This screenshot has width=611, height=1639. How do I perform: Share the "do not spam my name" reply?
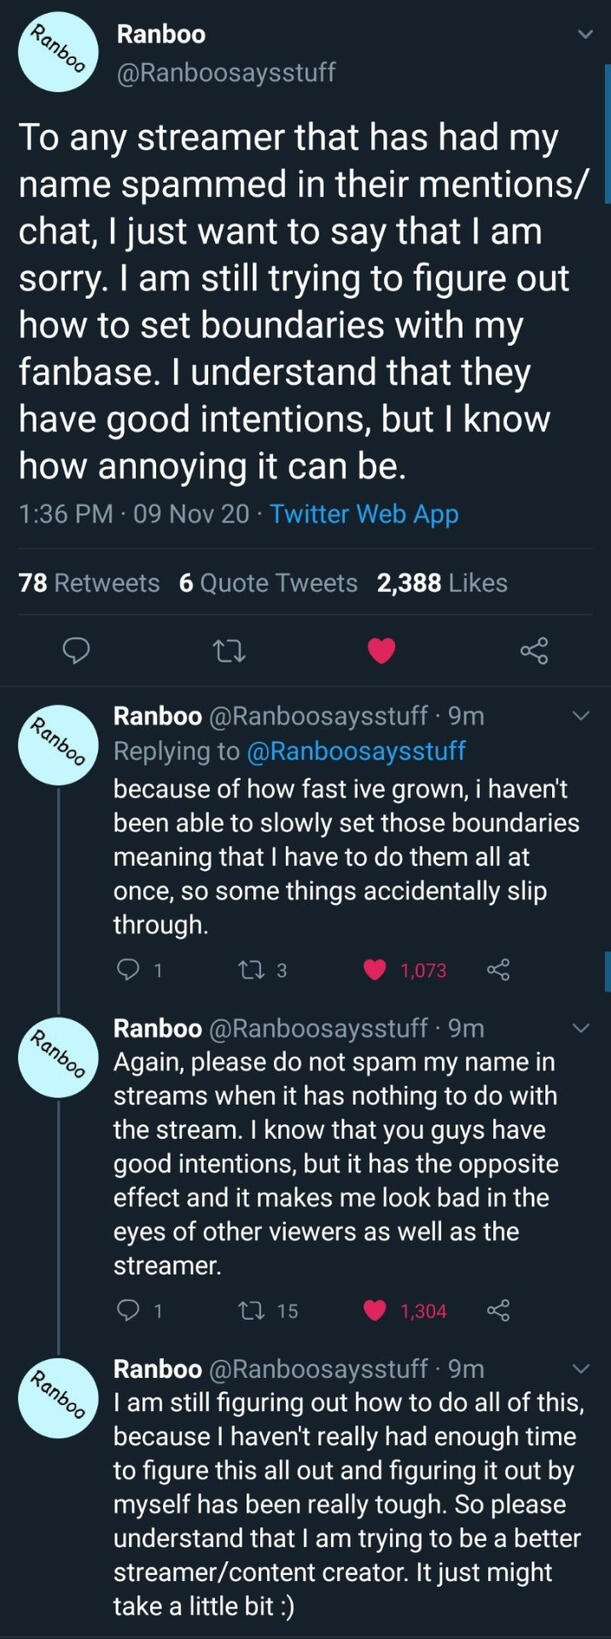pos(497,1310)
